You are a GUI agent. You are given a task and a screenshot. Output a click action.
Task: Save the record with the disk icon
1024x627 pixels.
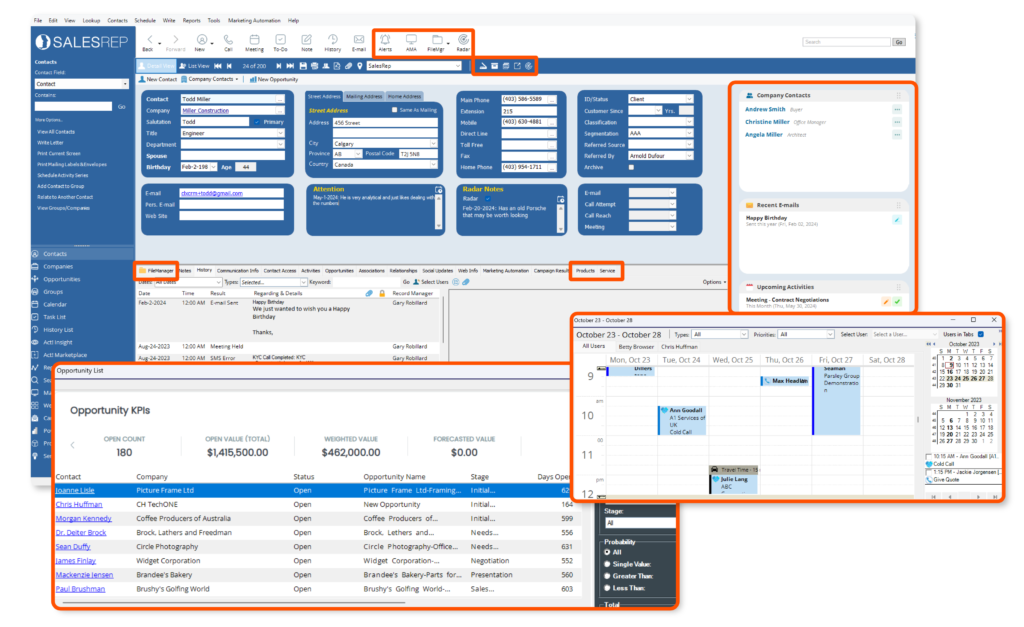(303, 66)
